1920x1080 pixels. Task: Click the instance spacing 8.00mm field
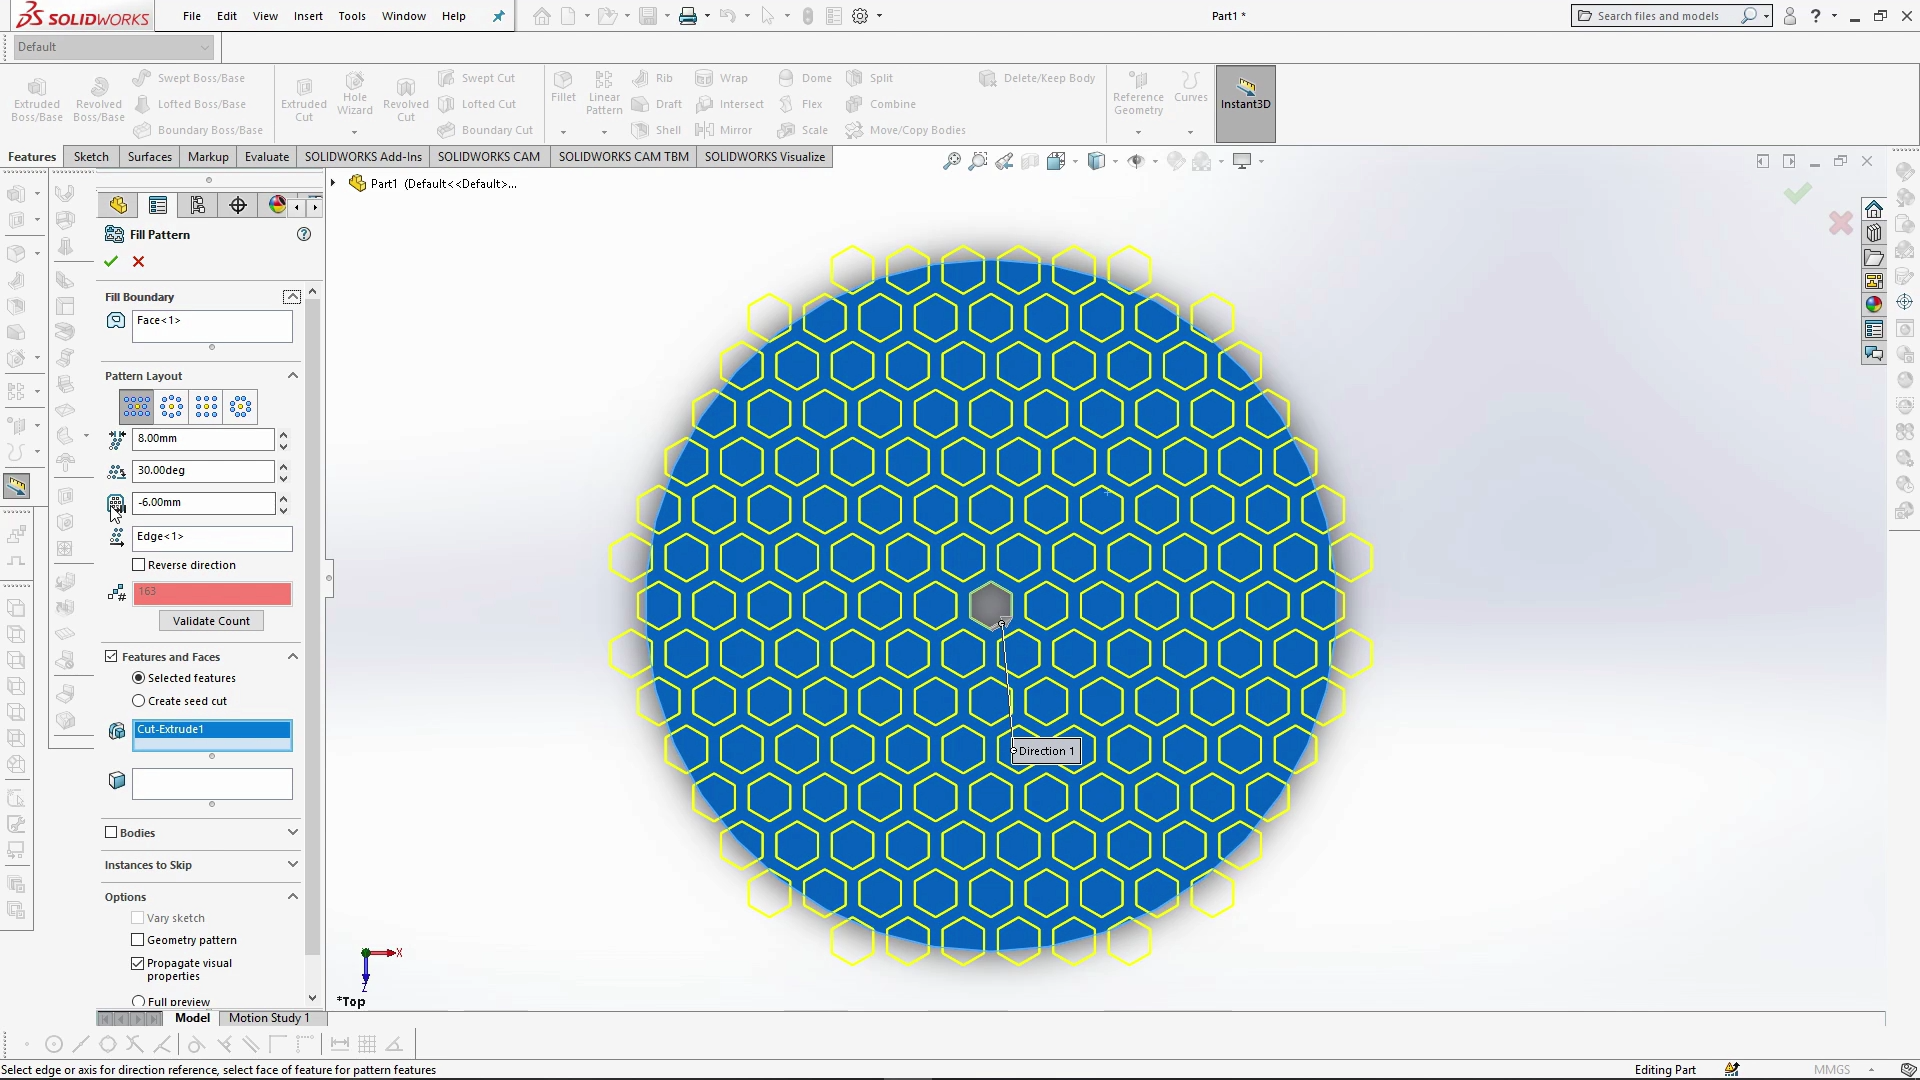(x=203, y=439)
